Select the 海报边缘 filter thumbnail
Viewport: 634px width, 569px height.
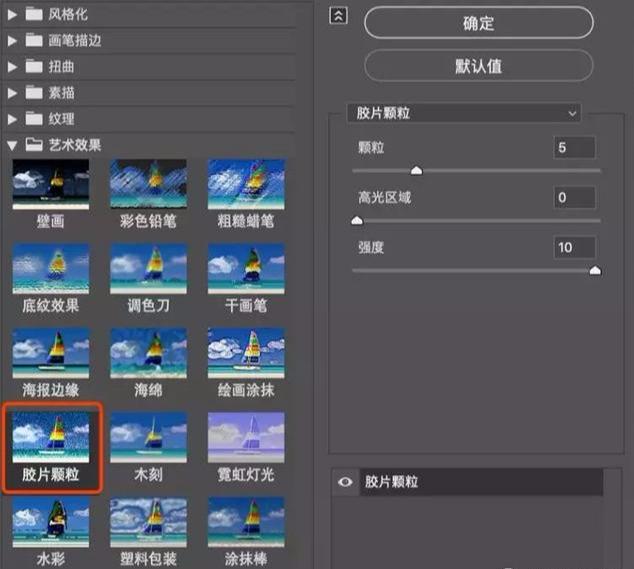[x=51, y=353]
